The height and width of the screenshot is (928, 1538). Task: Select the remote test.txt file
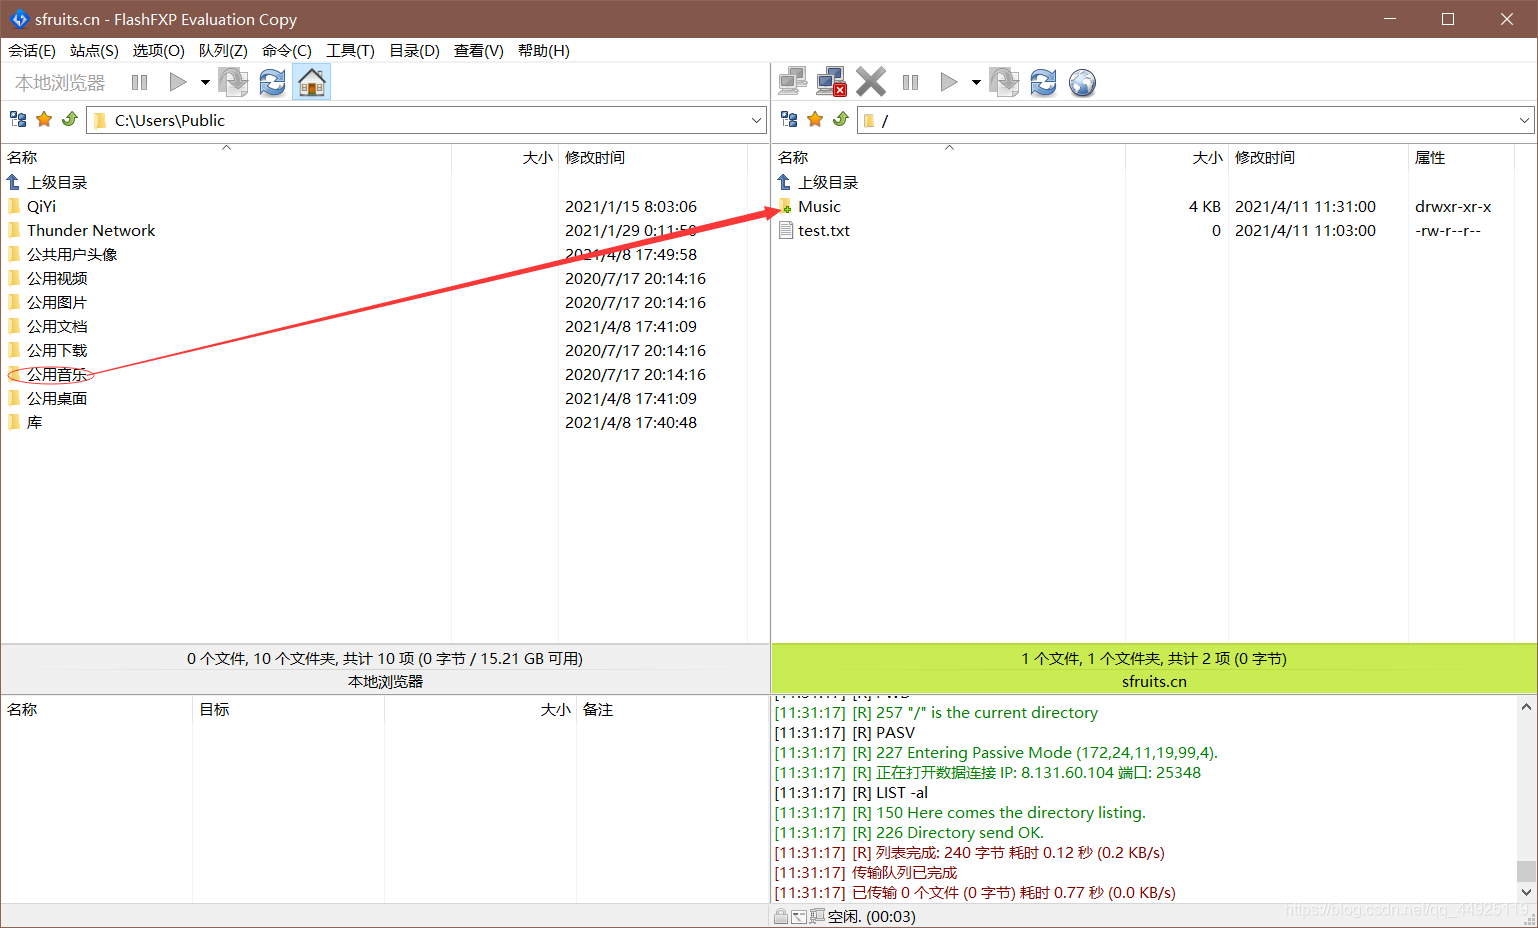(x=824, y=231)
